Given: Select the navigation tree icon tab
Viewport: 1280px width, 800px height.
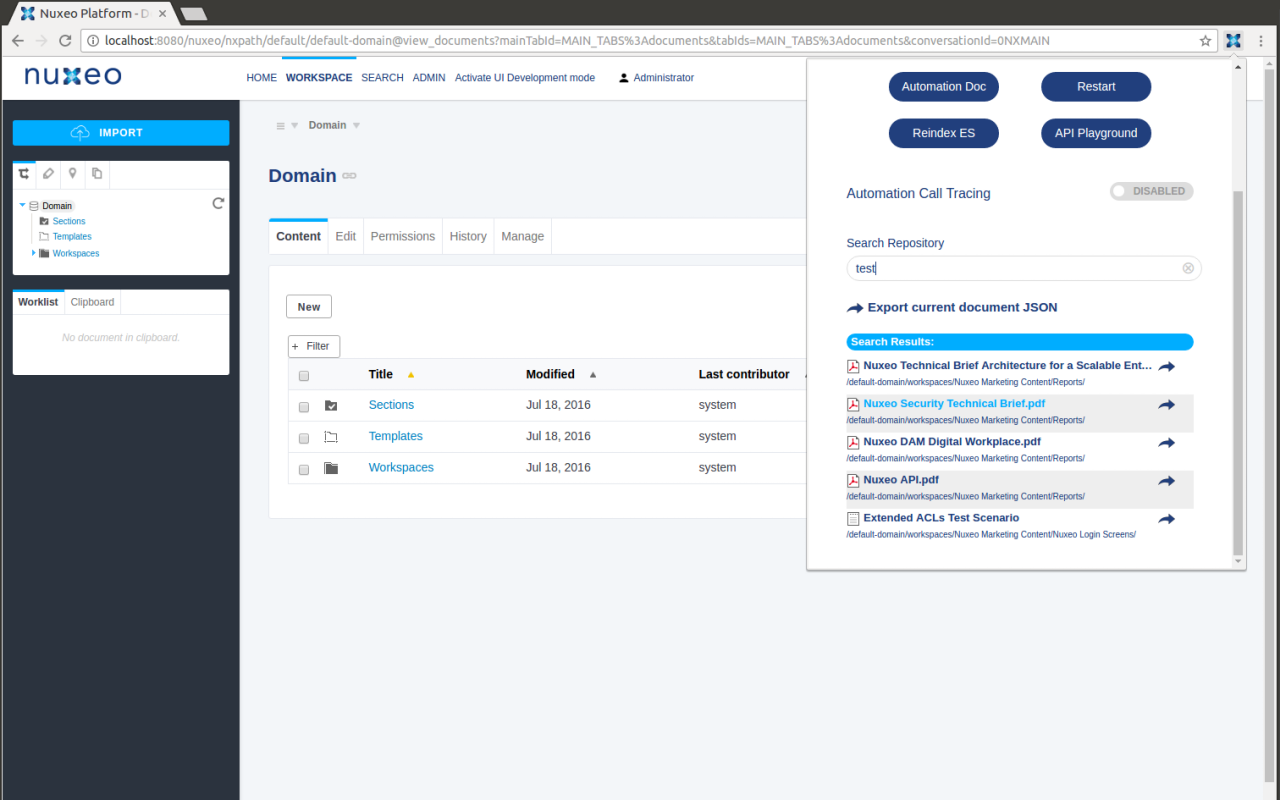Looking at the screenshot, I should [x=24, y=174].
